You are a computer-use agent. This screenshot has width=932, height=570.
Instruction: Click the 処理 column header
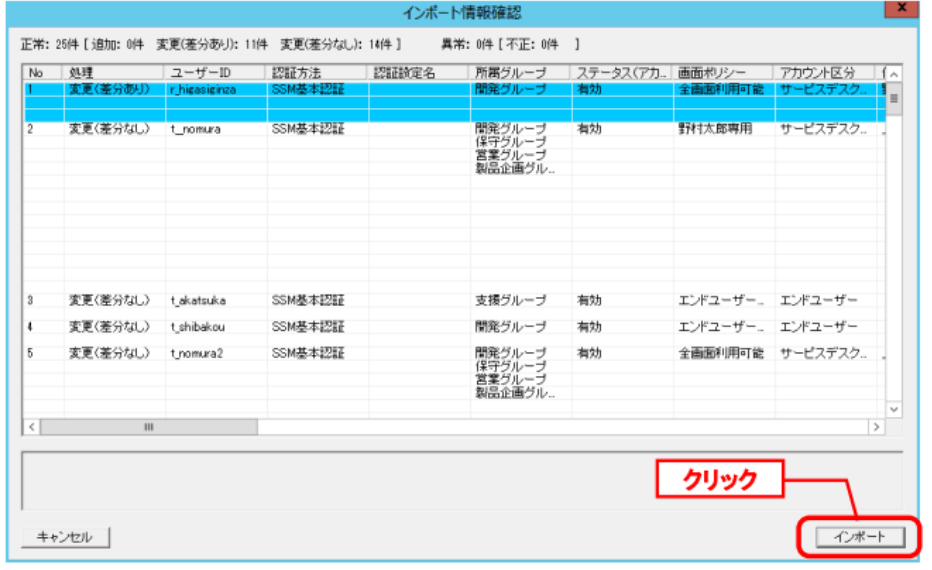pyautogui.click(x=113, y=73)
